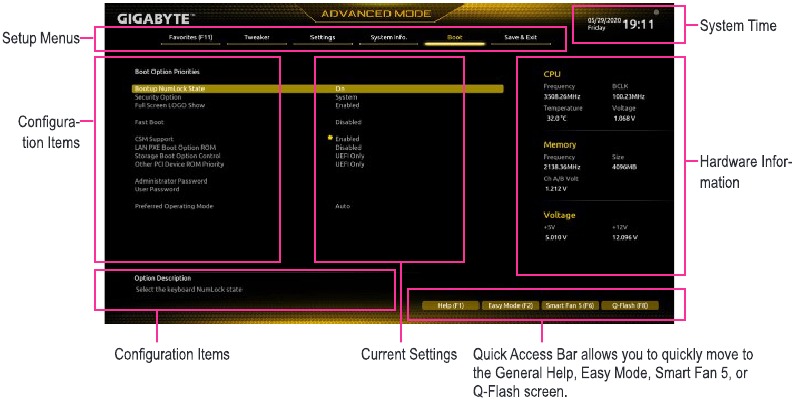The height and width of the screenshot is (401, 793).
Task: Select the Save & Exit tab
Action: pos(520,37)
